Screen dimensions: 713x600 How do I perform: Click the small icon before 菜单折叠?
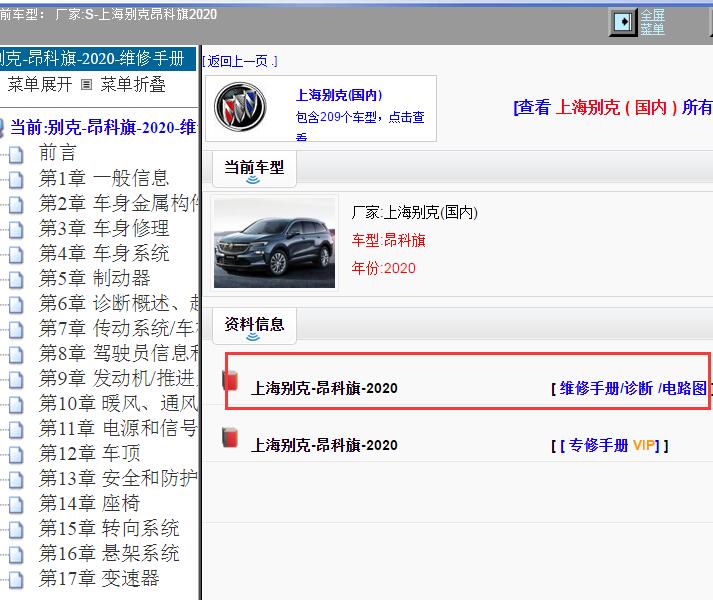(x=86, y=85)
